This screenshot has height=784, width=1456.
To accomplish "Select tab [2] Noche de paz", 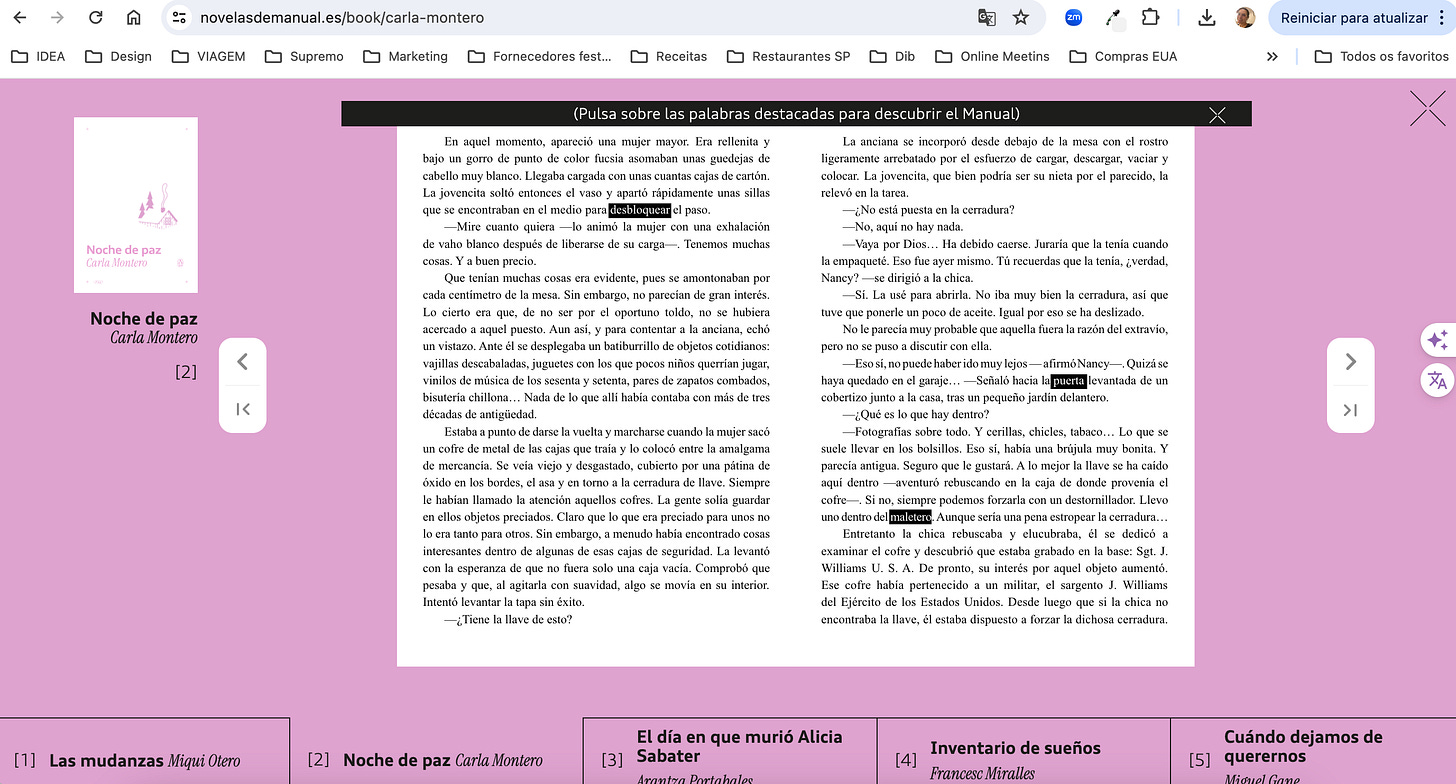I will [436, 752].
